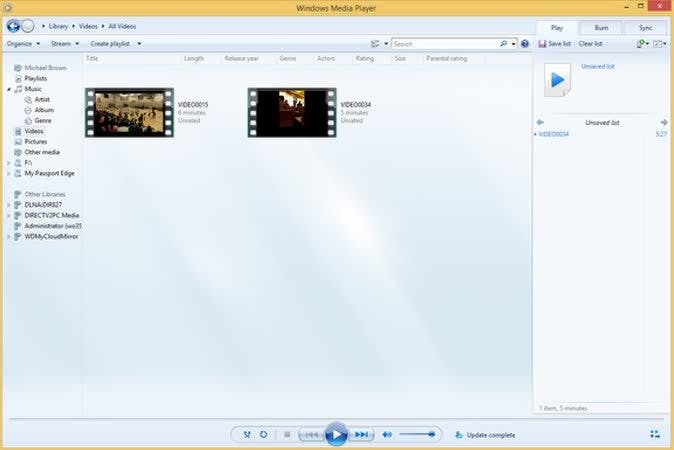674x450 pixels.
Task: Sort by the Length column header
Action: [x=194, y=58]
